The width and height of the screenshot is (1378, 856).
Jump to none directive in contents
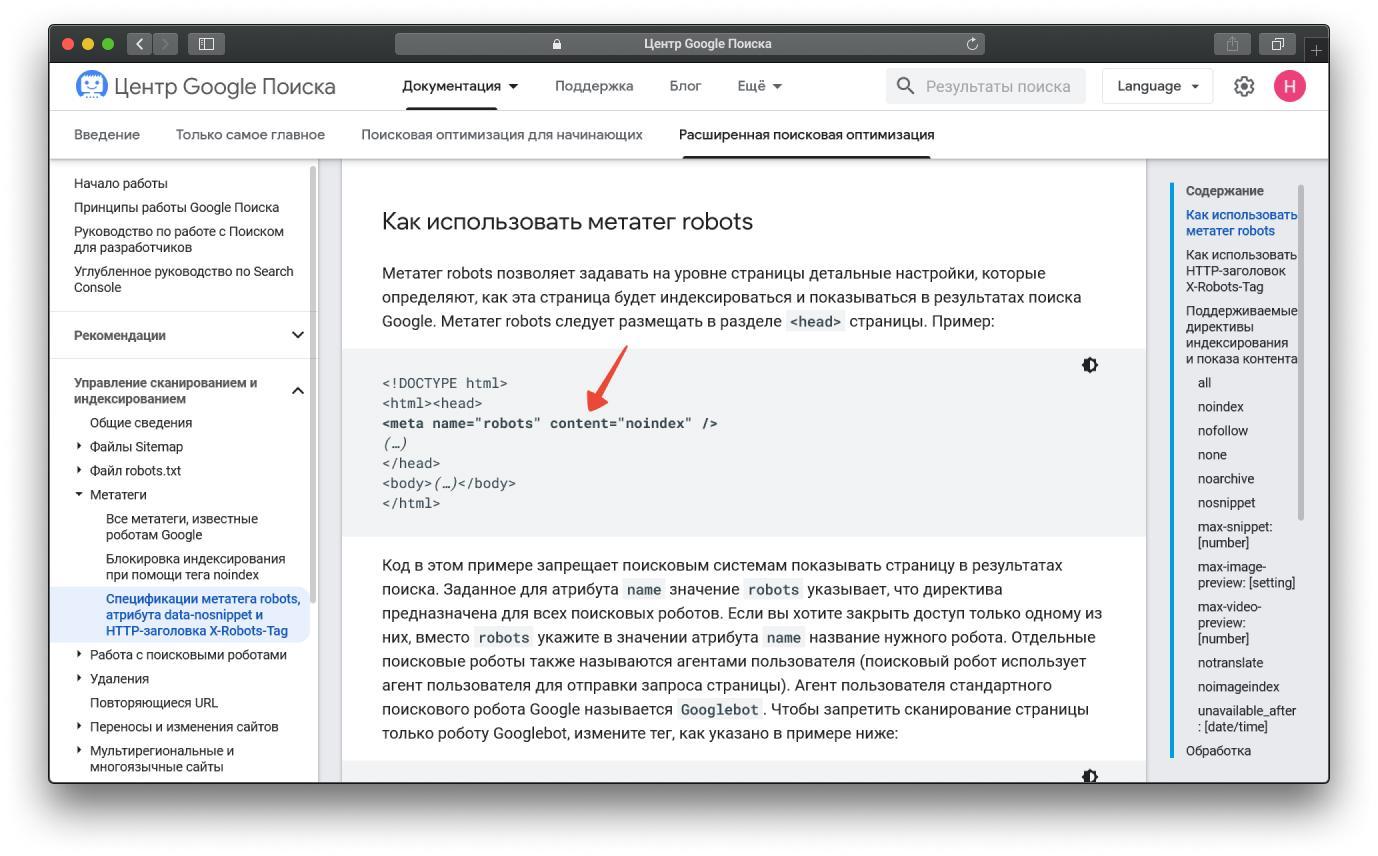pos(1212,455)
